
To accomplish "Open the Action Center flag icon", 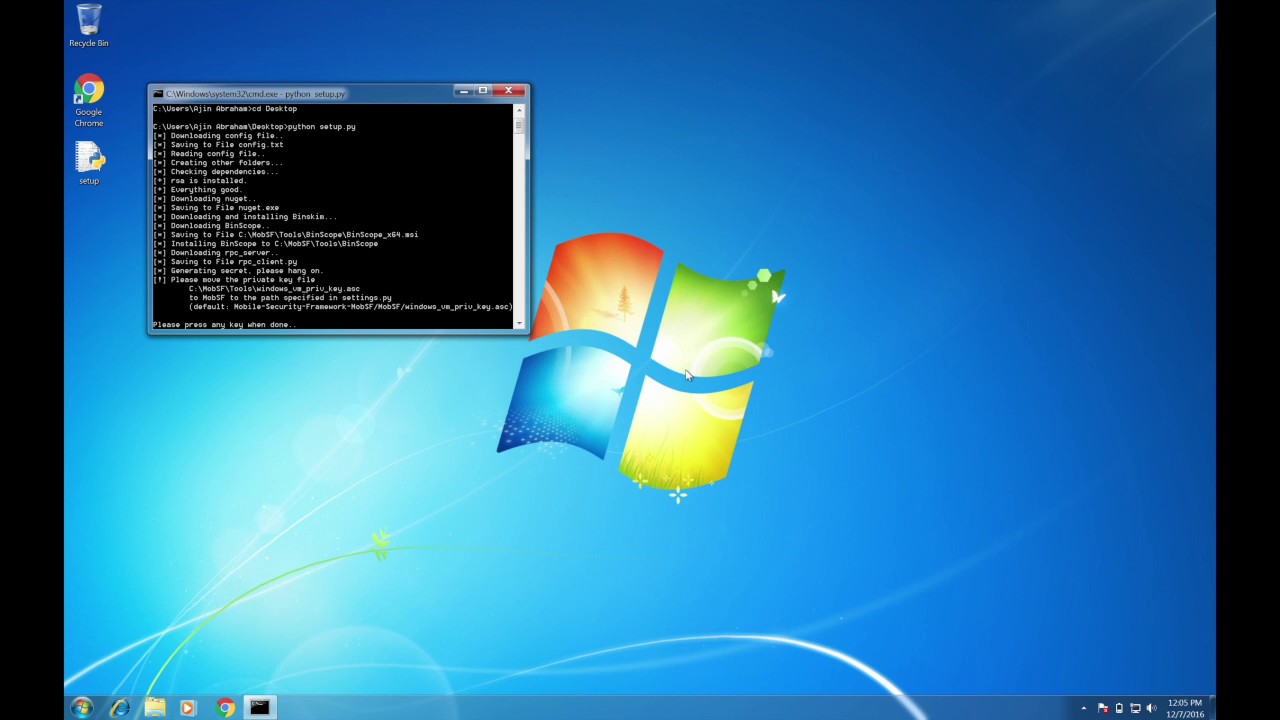I will (x=1103, y=708).
